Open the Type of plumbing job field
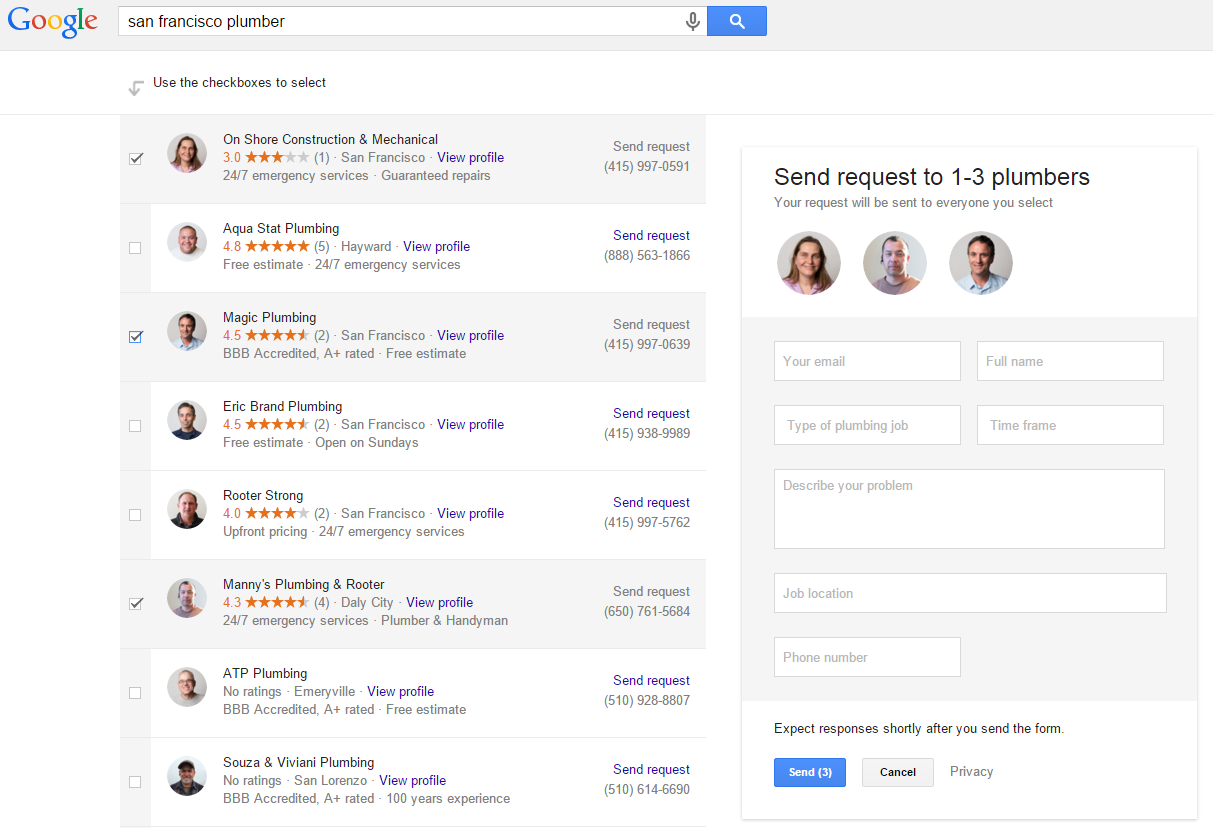 (867, 425)
